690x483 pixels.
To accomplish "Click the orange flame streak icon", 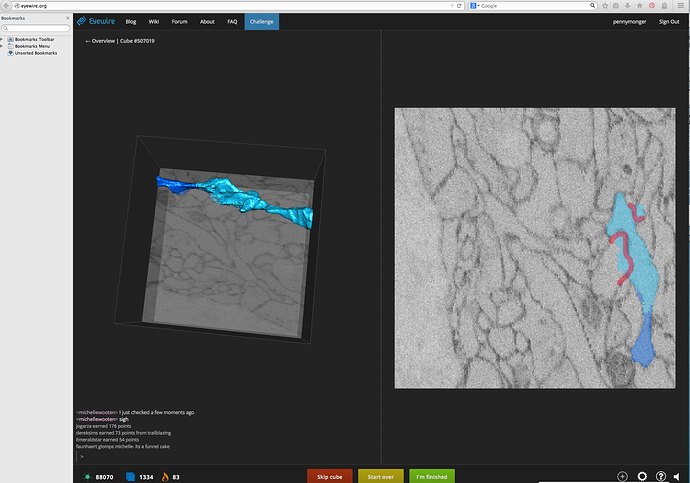I will (164, 477).
